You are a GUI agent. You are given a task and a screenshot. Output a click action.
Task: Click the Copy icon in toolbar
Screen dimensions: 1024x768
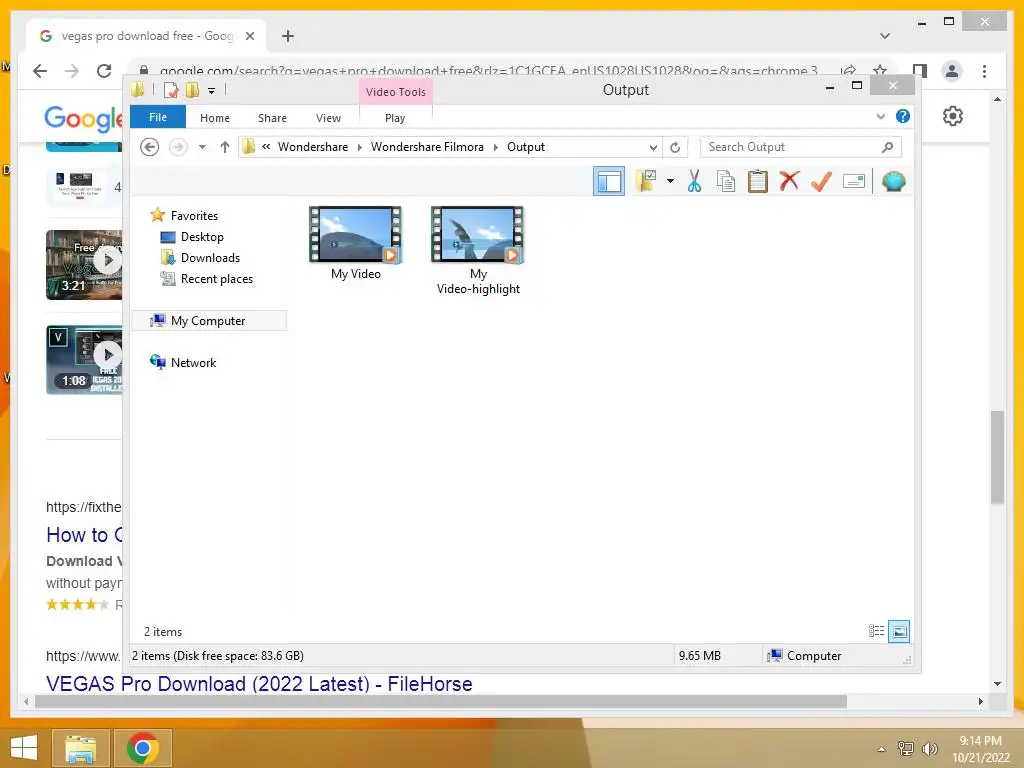coord(726,181)
